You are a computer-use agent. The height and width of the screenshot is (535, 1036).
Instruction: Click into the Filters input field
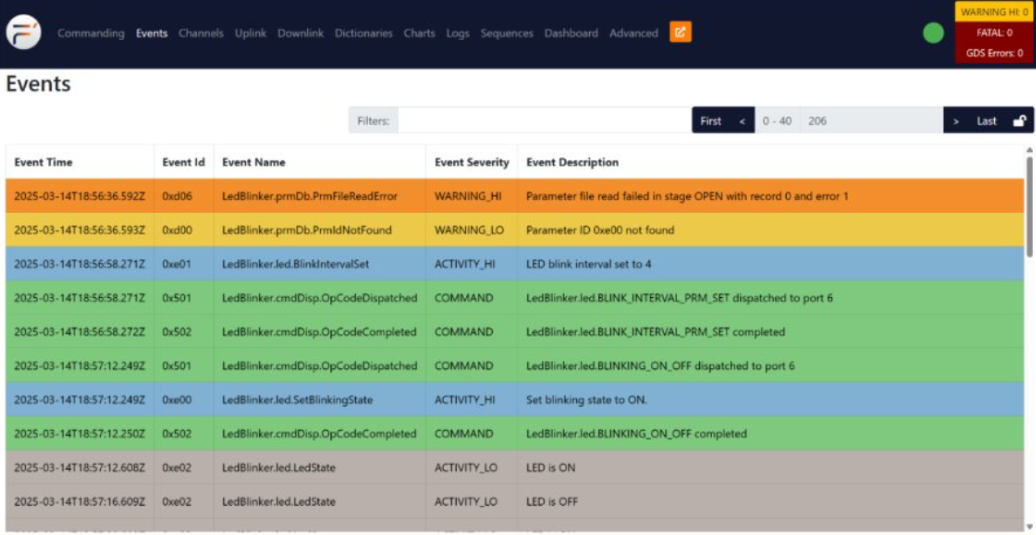click(x=544, y=121)
